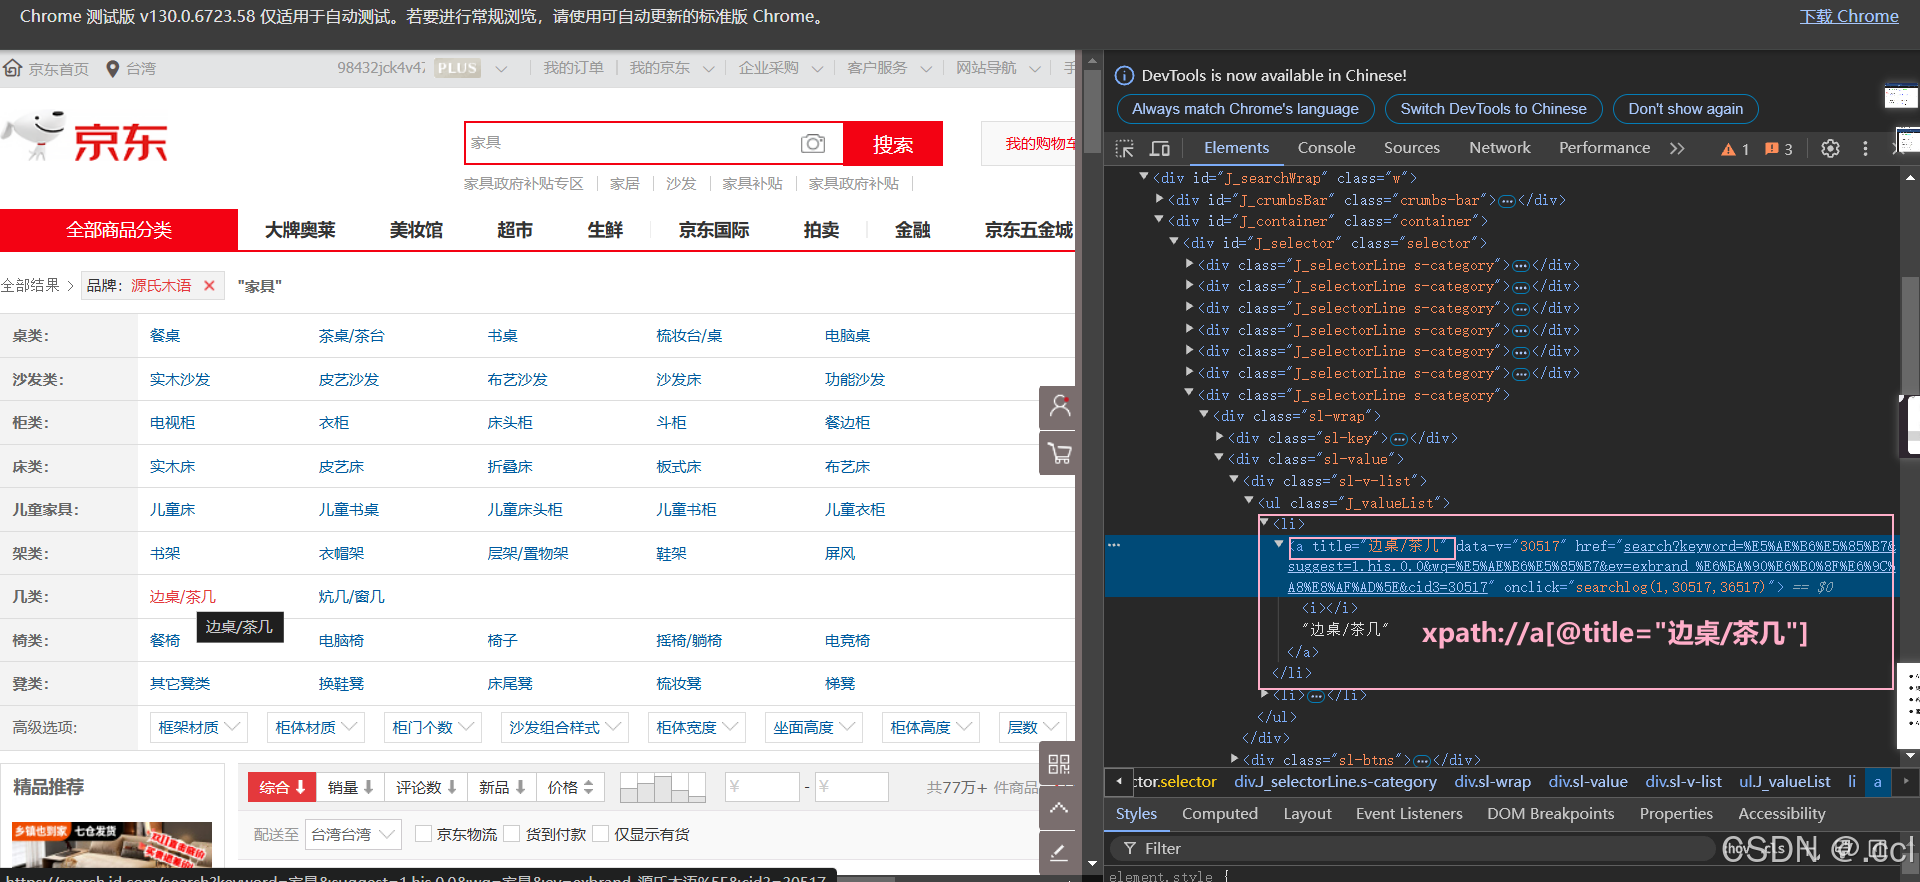Image resolution: width=1920 pixels, height=882 pixels.
Task: Click Always match Chrome's language
Action: pos(1245,109)
